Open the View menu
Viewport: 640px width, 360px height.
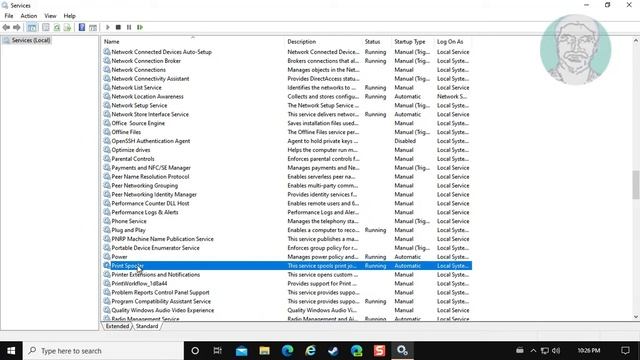(x=50, y=16)
